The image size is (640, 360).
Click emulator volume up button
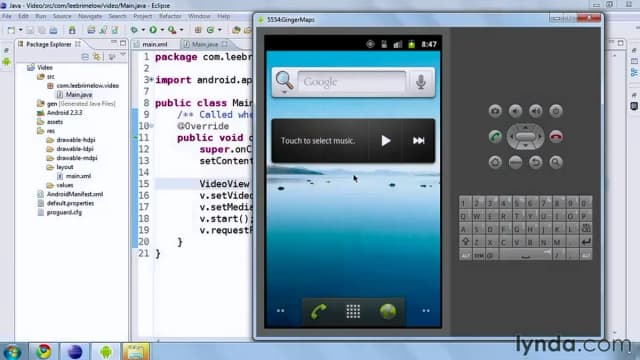point(536,111)
